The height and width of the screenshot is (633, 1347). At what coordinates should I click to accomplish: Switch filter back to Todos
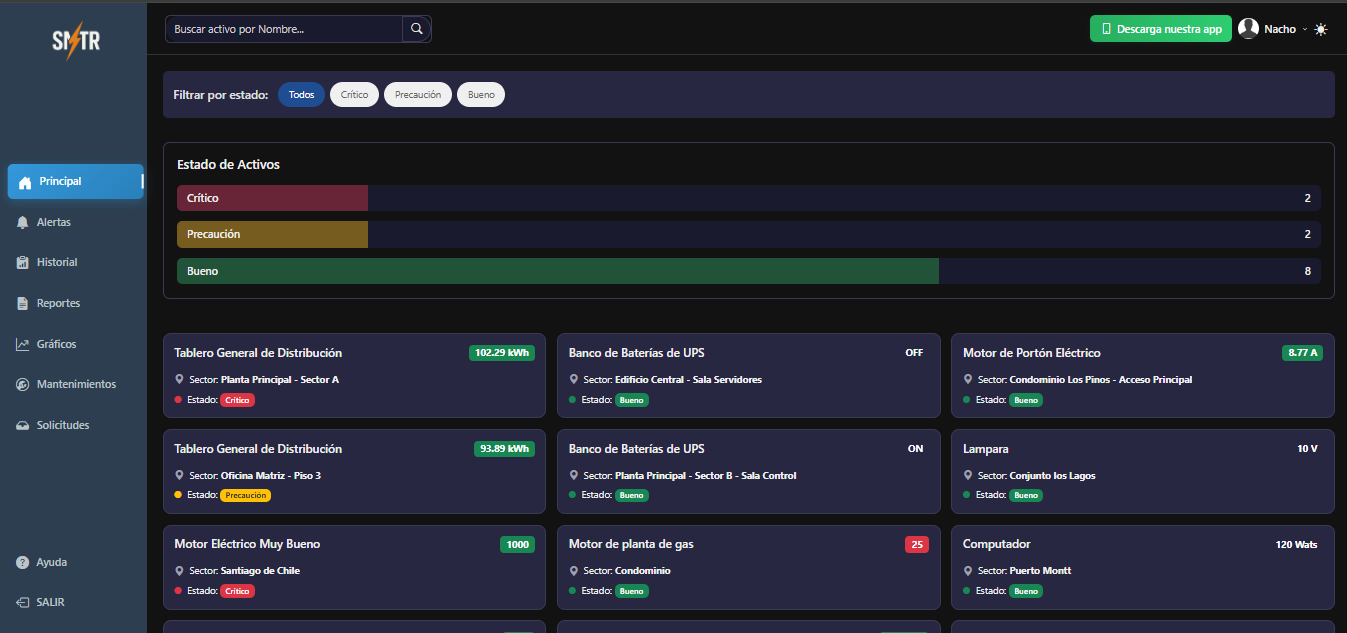[x=301, y=94]
